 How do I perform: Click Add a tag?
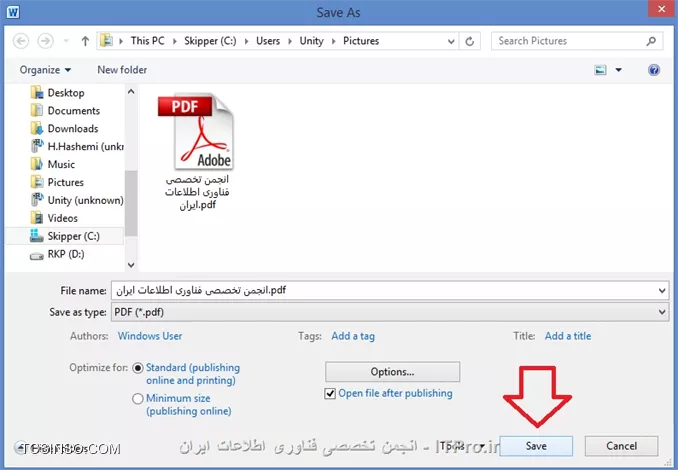[x=353, y=336]
